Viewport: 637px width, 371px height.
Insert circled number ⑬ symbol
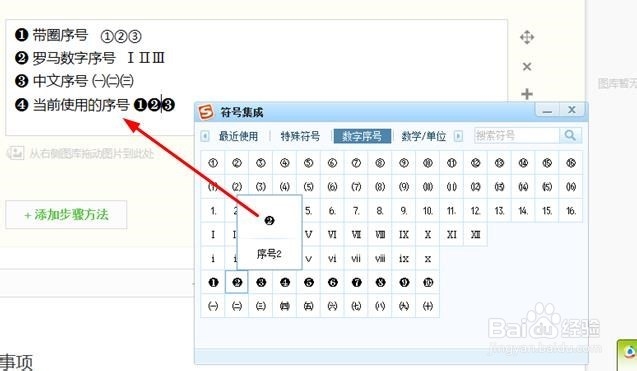coord(499,163)
